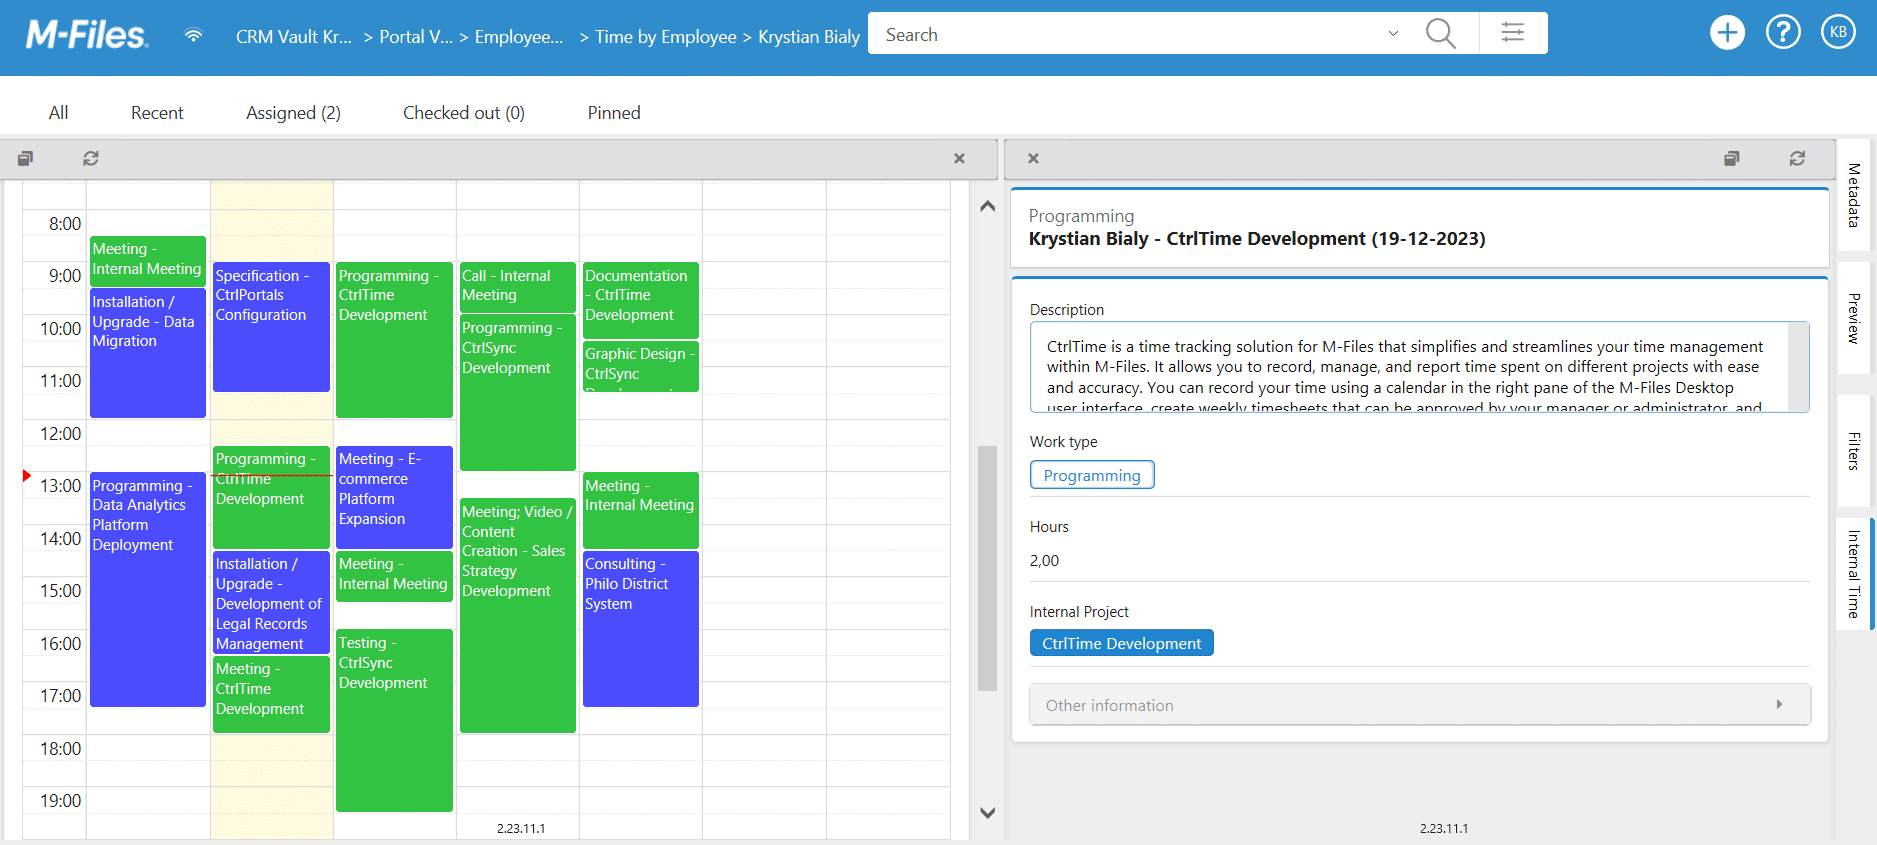Open the Checked out (0) tab

tap(464, 113)
